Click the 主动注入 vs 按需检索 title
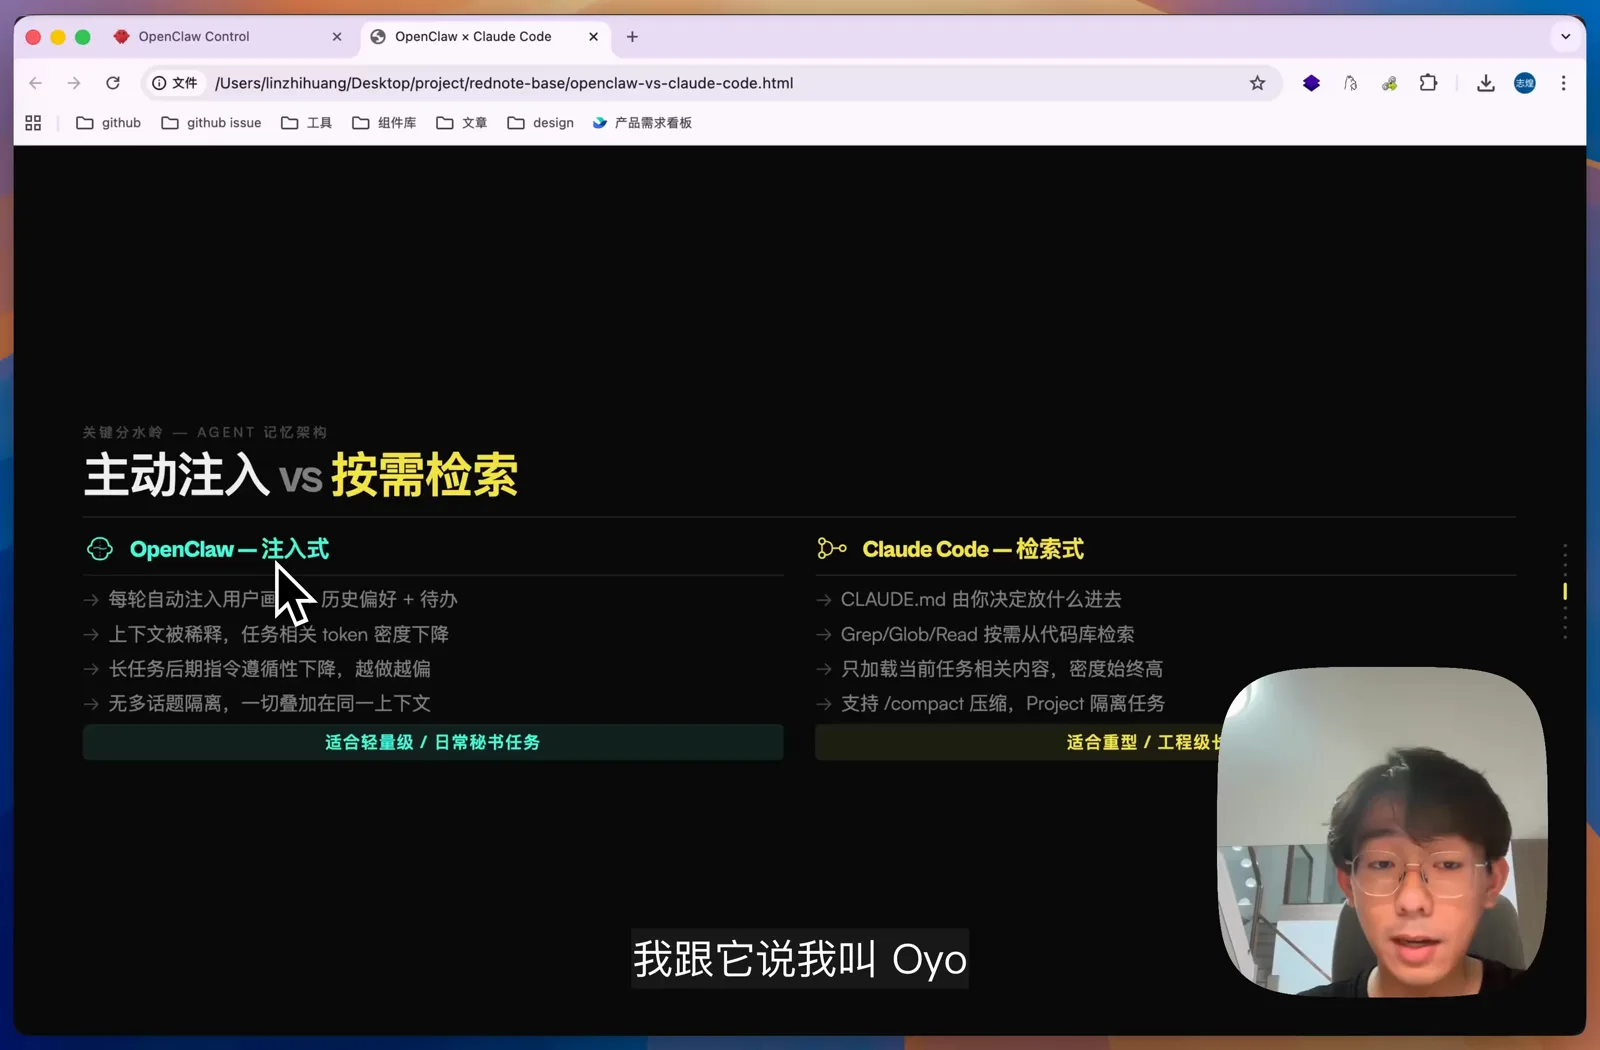The width and height of the screenshot is (1600, 1050). [301, 475]
